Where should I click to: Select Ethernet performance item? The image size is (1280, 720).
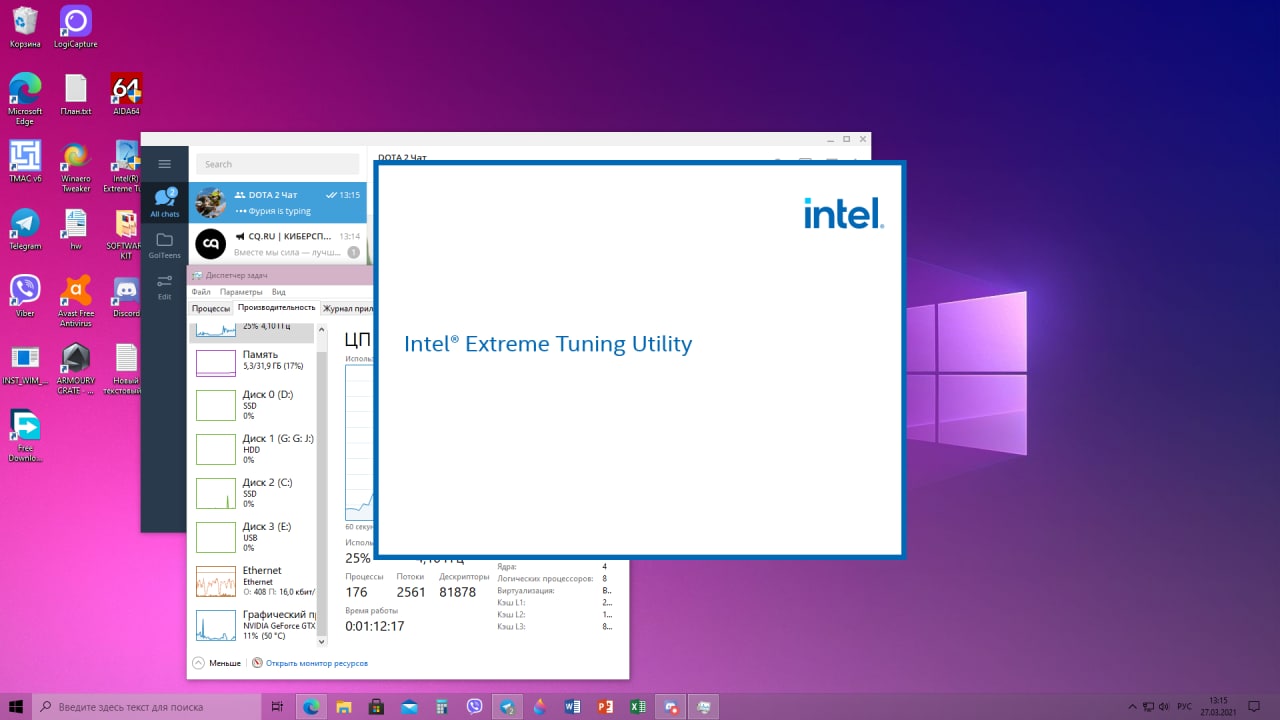tap(252, 581)
